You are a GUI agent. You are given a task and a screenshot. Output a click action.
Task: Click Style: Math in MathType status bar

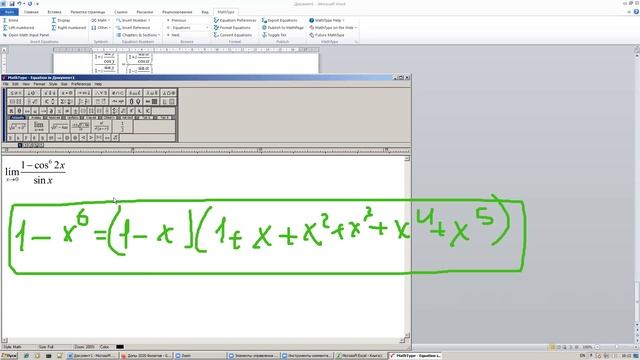pyautogui.click(x=12, y=347)
